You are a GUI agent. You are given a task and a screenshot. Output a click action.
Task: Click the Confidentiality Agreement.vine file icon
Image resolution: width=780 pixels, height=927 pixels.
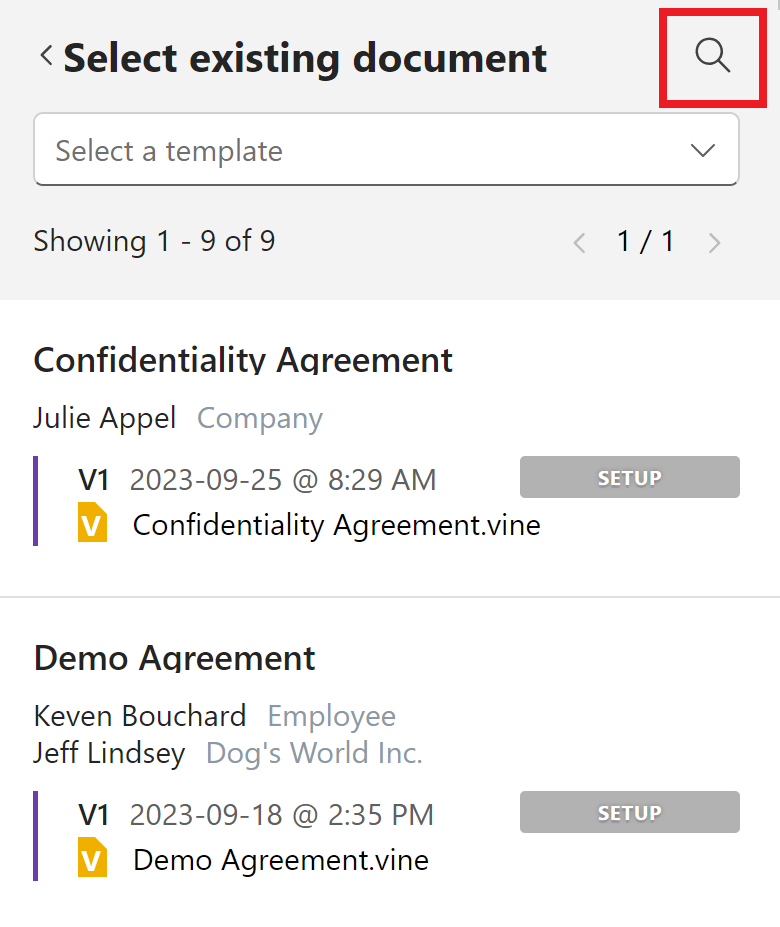pyautogui.click(x=92, y=525)
